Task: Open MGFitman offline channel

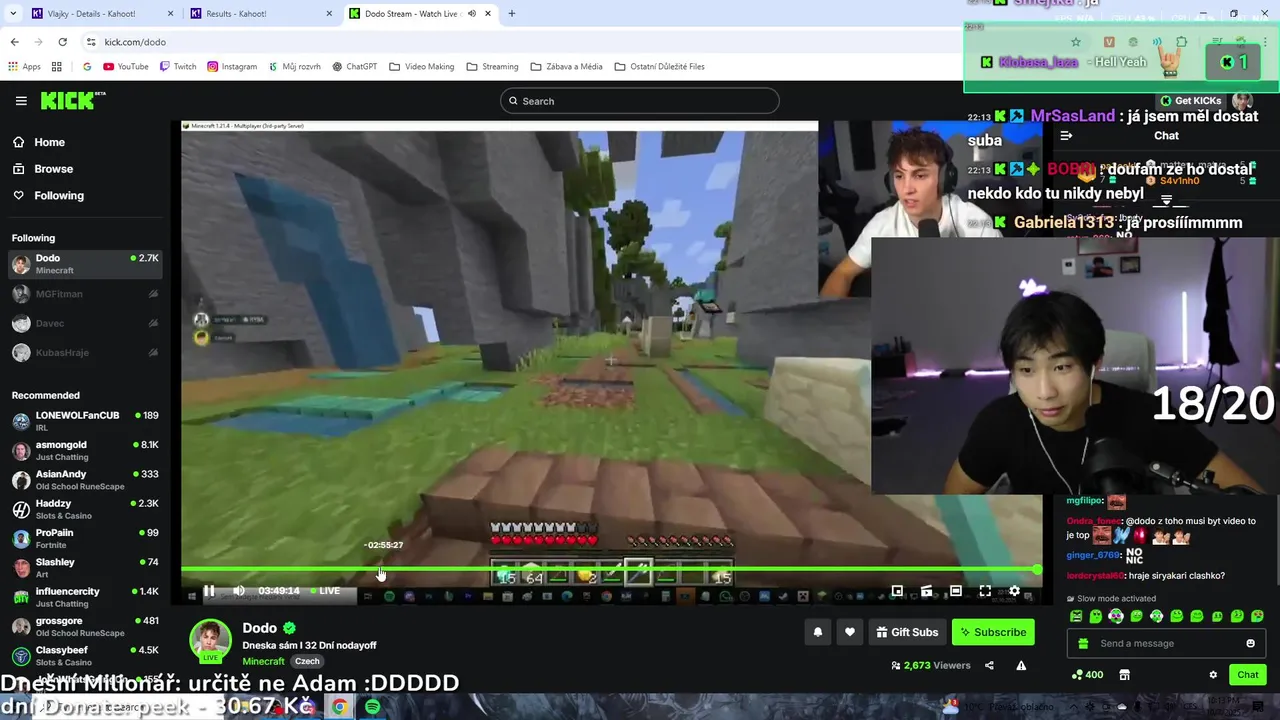Action: (x=86, y=294)
